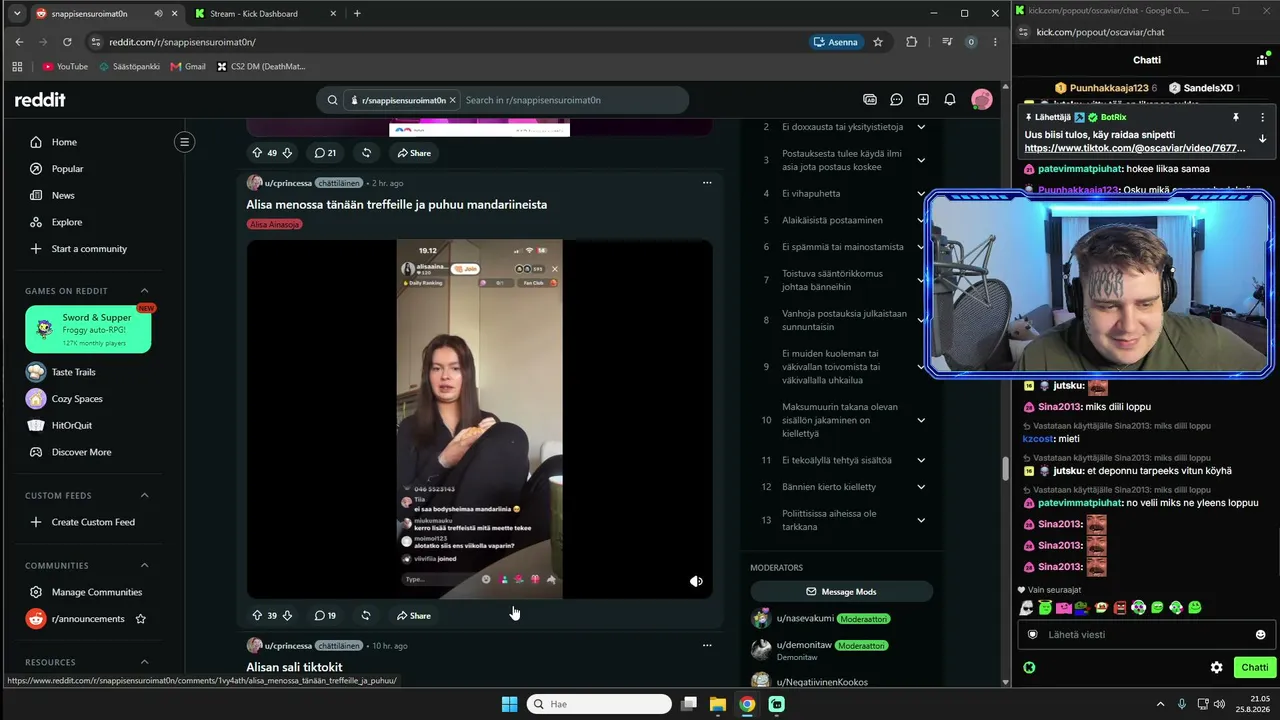Screen dimensions: 1280x720
Task: Open File Explorer from the taskbar
Action: point(717,704)
